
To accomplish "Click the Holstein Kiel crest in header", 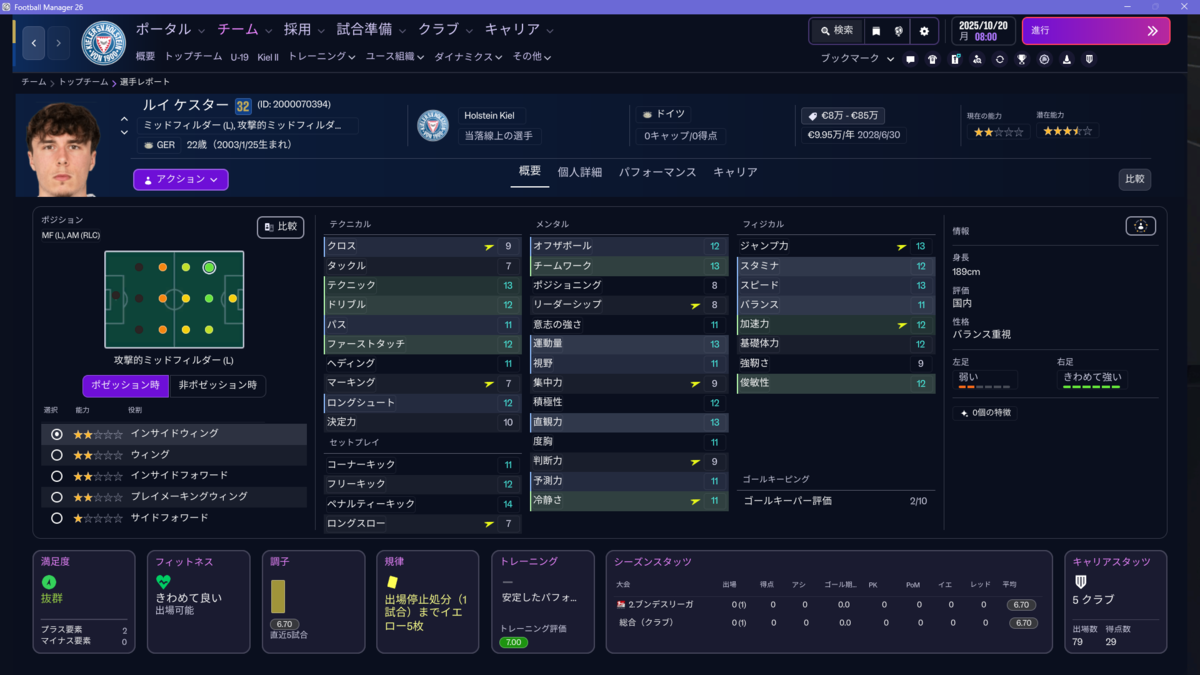I will point(103,44).
